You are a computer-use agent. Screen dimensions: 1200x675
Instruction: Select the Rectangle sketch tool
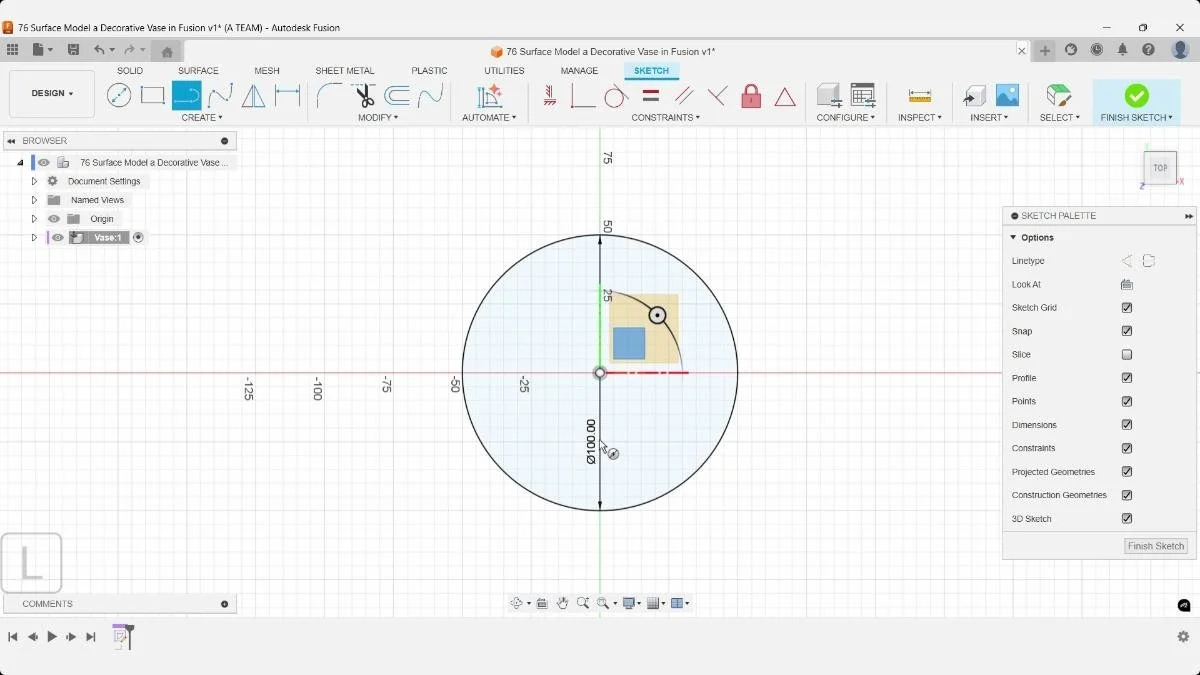153,96
